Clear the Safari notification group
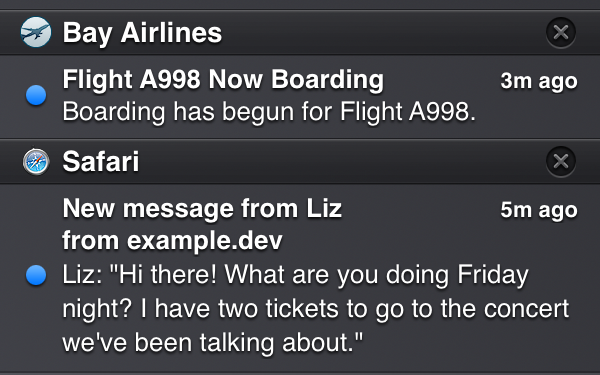This screenshot has width=600, height=375. coord(561,161)
